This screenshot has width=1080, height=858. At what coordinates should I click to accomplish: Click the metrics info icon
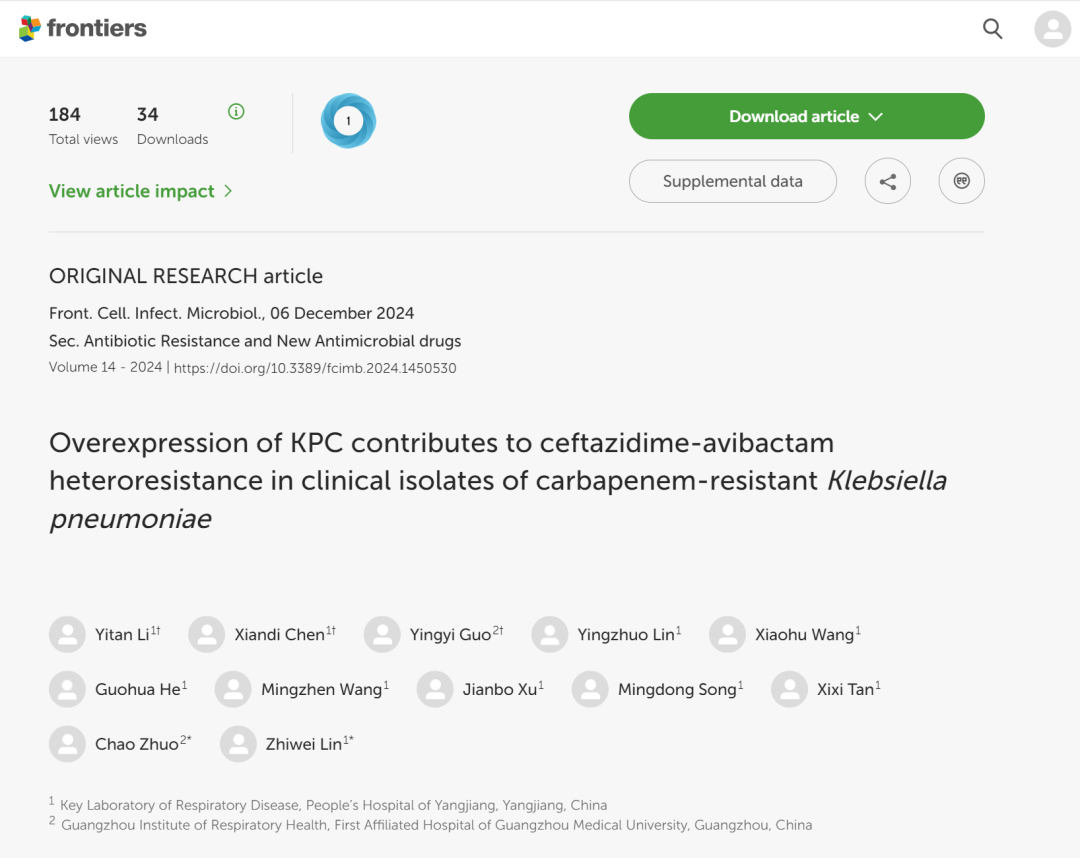pos(236,112)
